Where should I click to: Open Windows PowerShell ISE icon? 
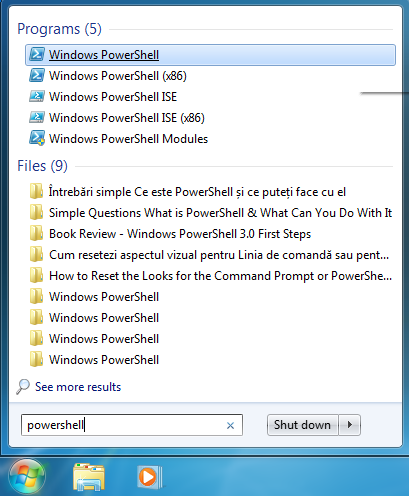click(x=37, y=97)
